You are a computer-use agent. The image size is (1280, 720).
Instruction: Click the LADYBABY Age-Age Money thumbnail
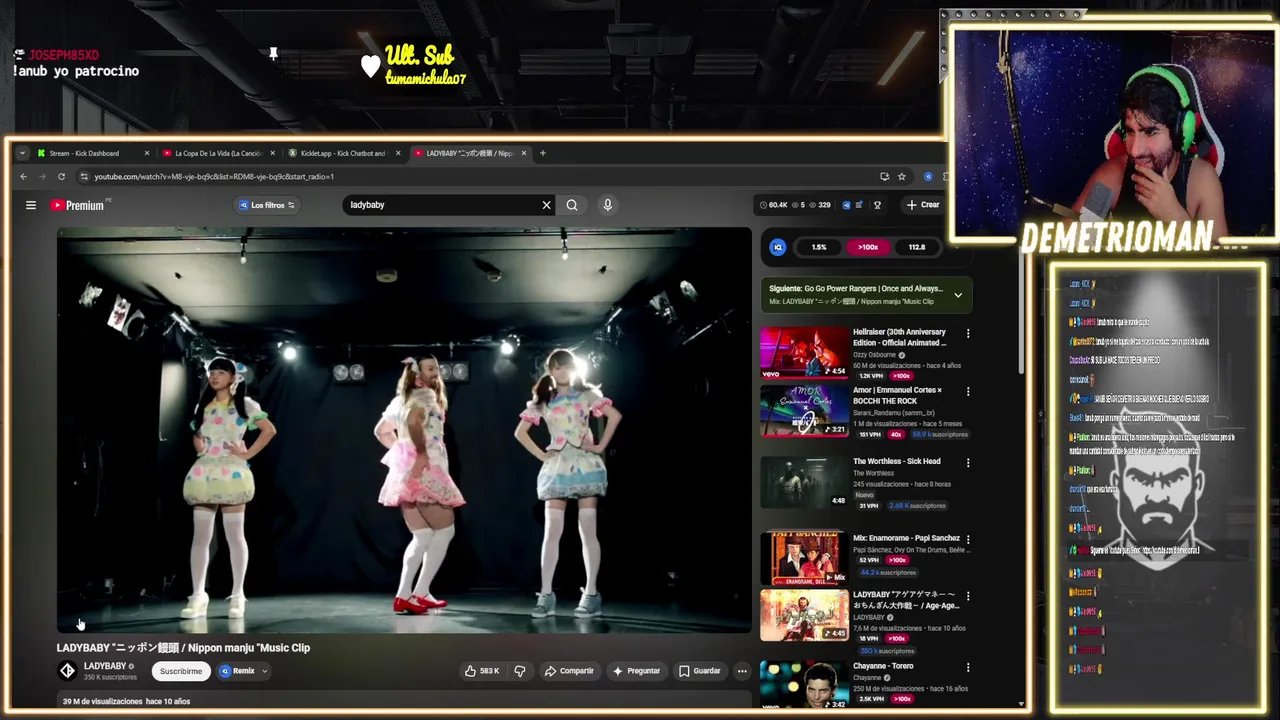[x=804, y=615]
